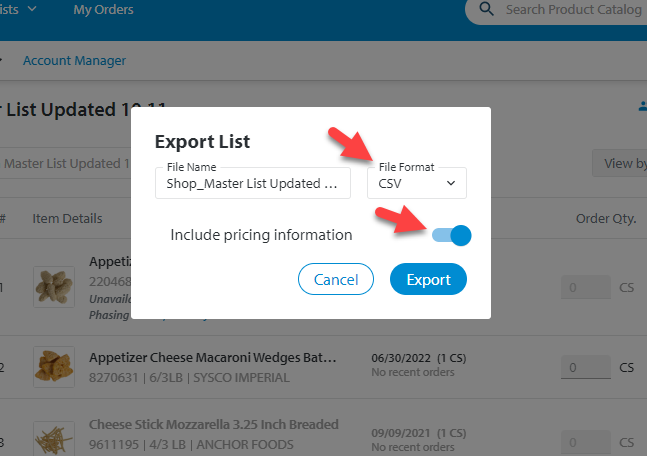
Task: Click the File Name input field
Action: (x=253, y=183)
